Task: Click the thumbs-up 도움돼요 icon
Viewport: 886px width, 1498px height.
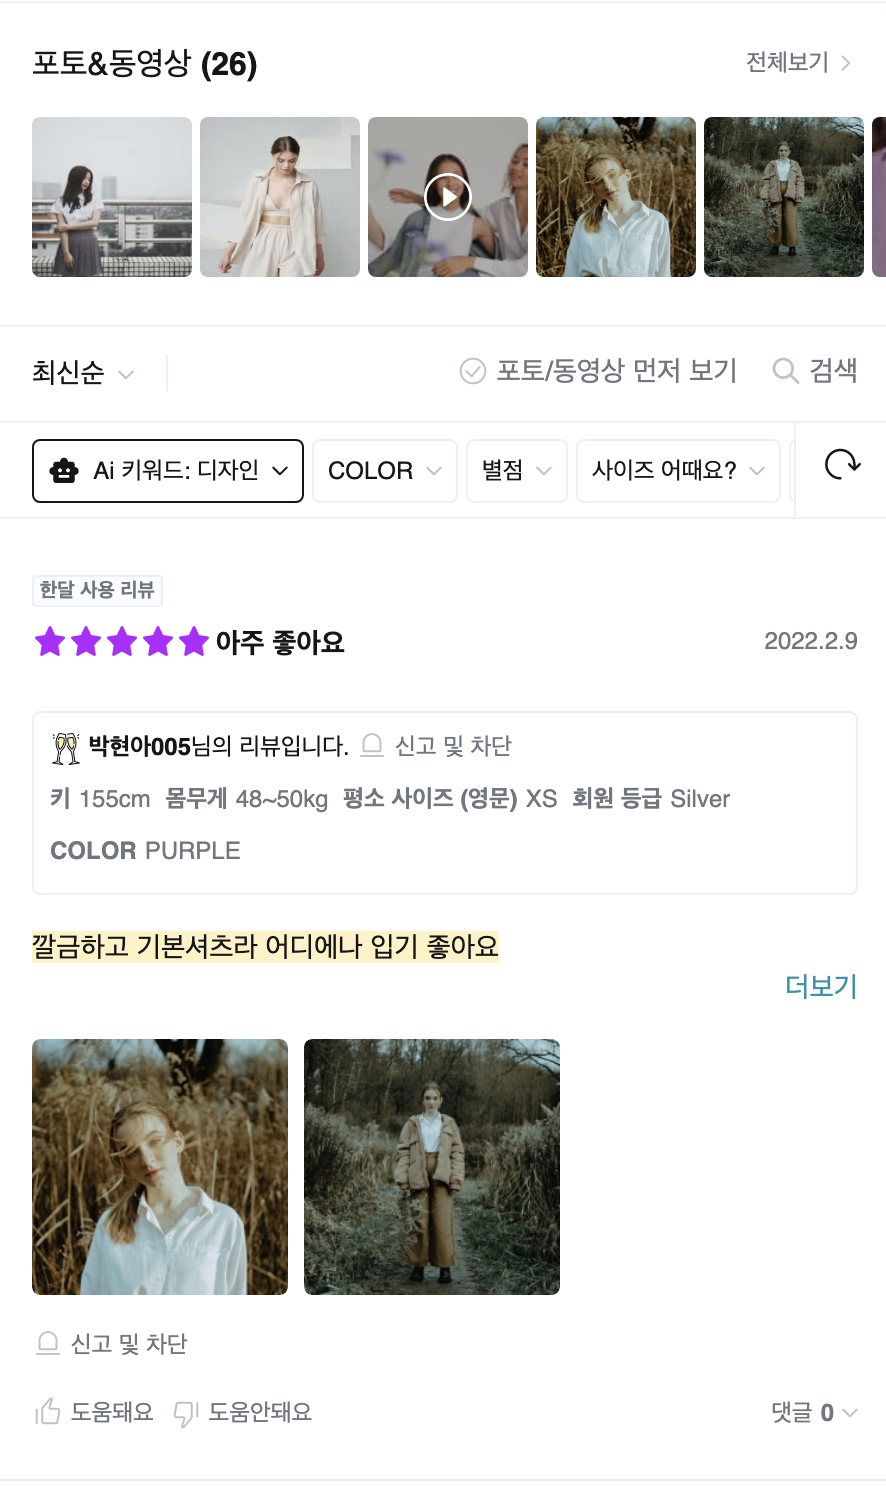Action: point(48,1412)
